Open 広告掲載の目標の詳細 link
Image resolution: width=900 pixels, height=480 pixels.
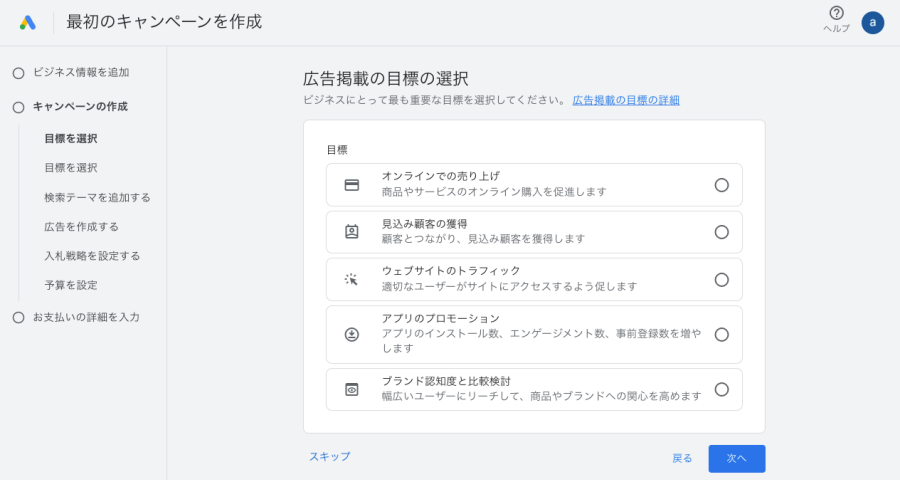[626, 100]
